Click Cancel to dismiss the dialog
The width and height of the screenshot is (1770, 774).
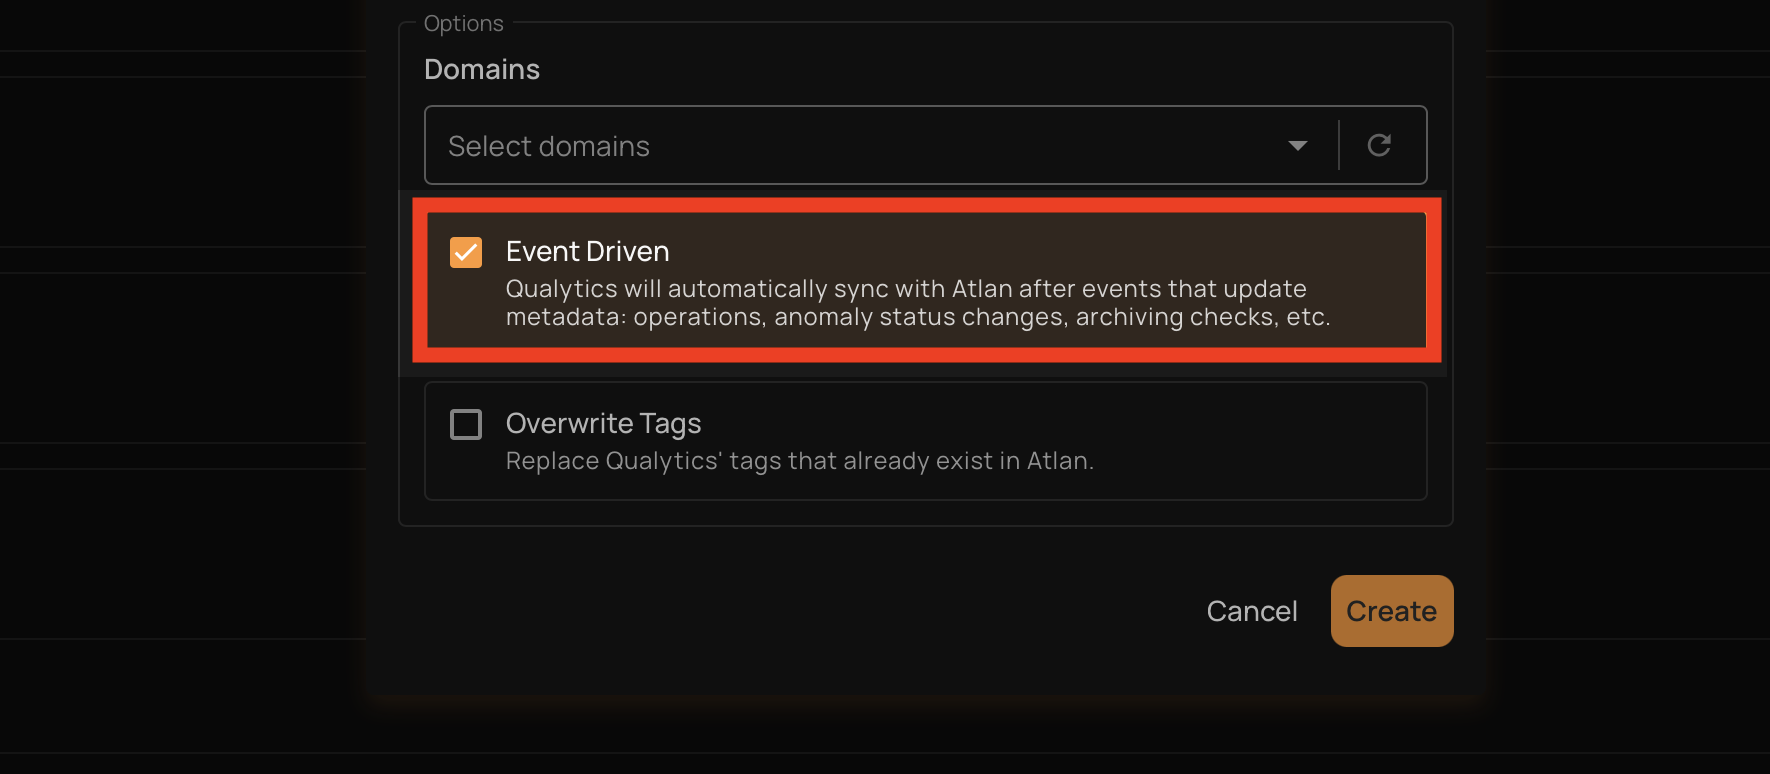click(1251, 610)
